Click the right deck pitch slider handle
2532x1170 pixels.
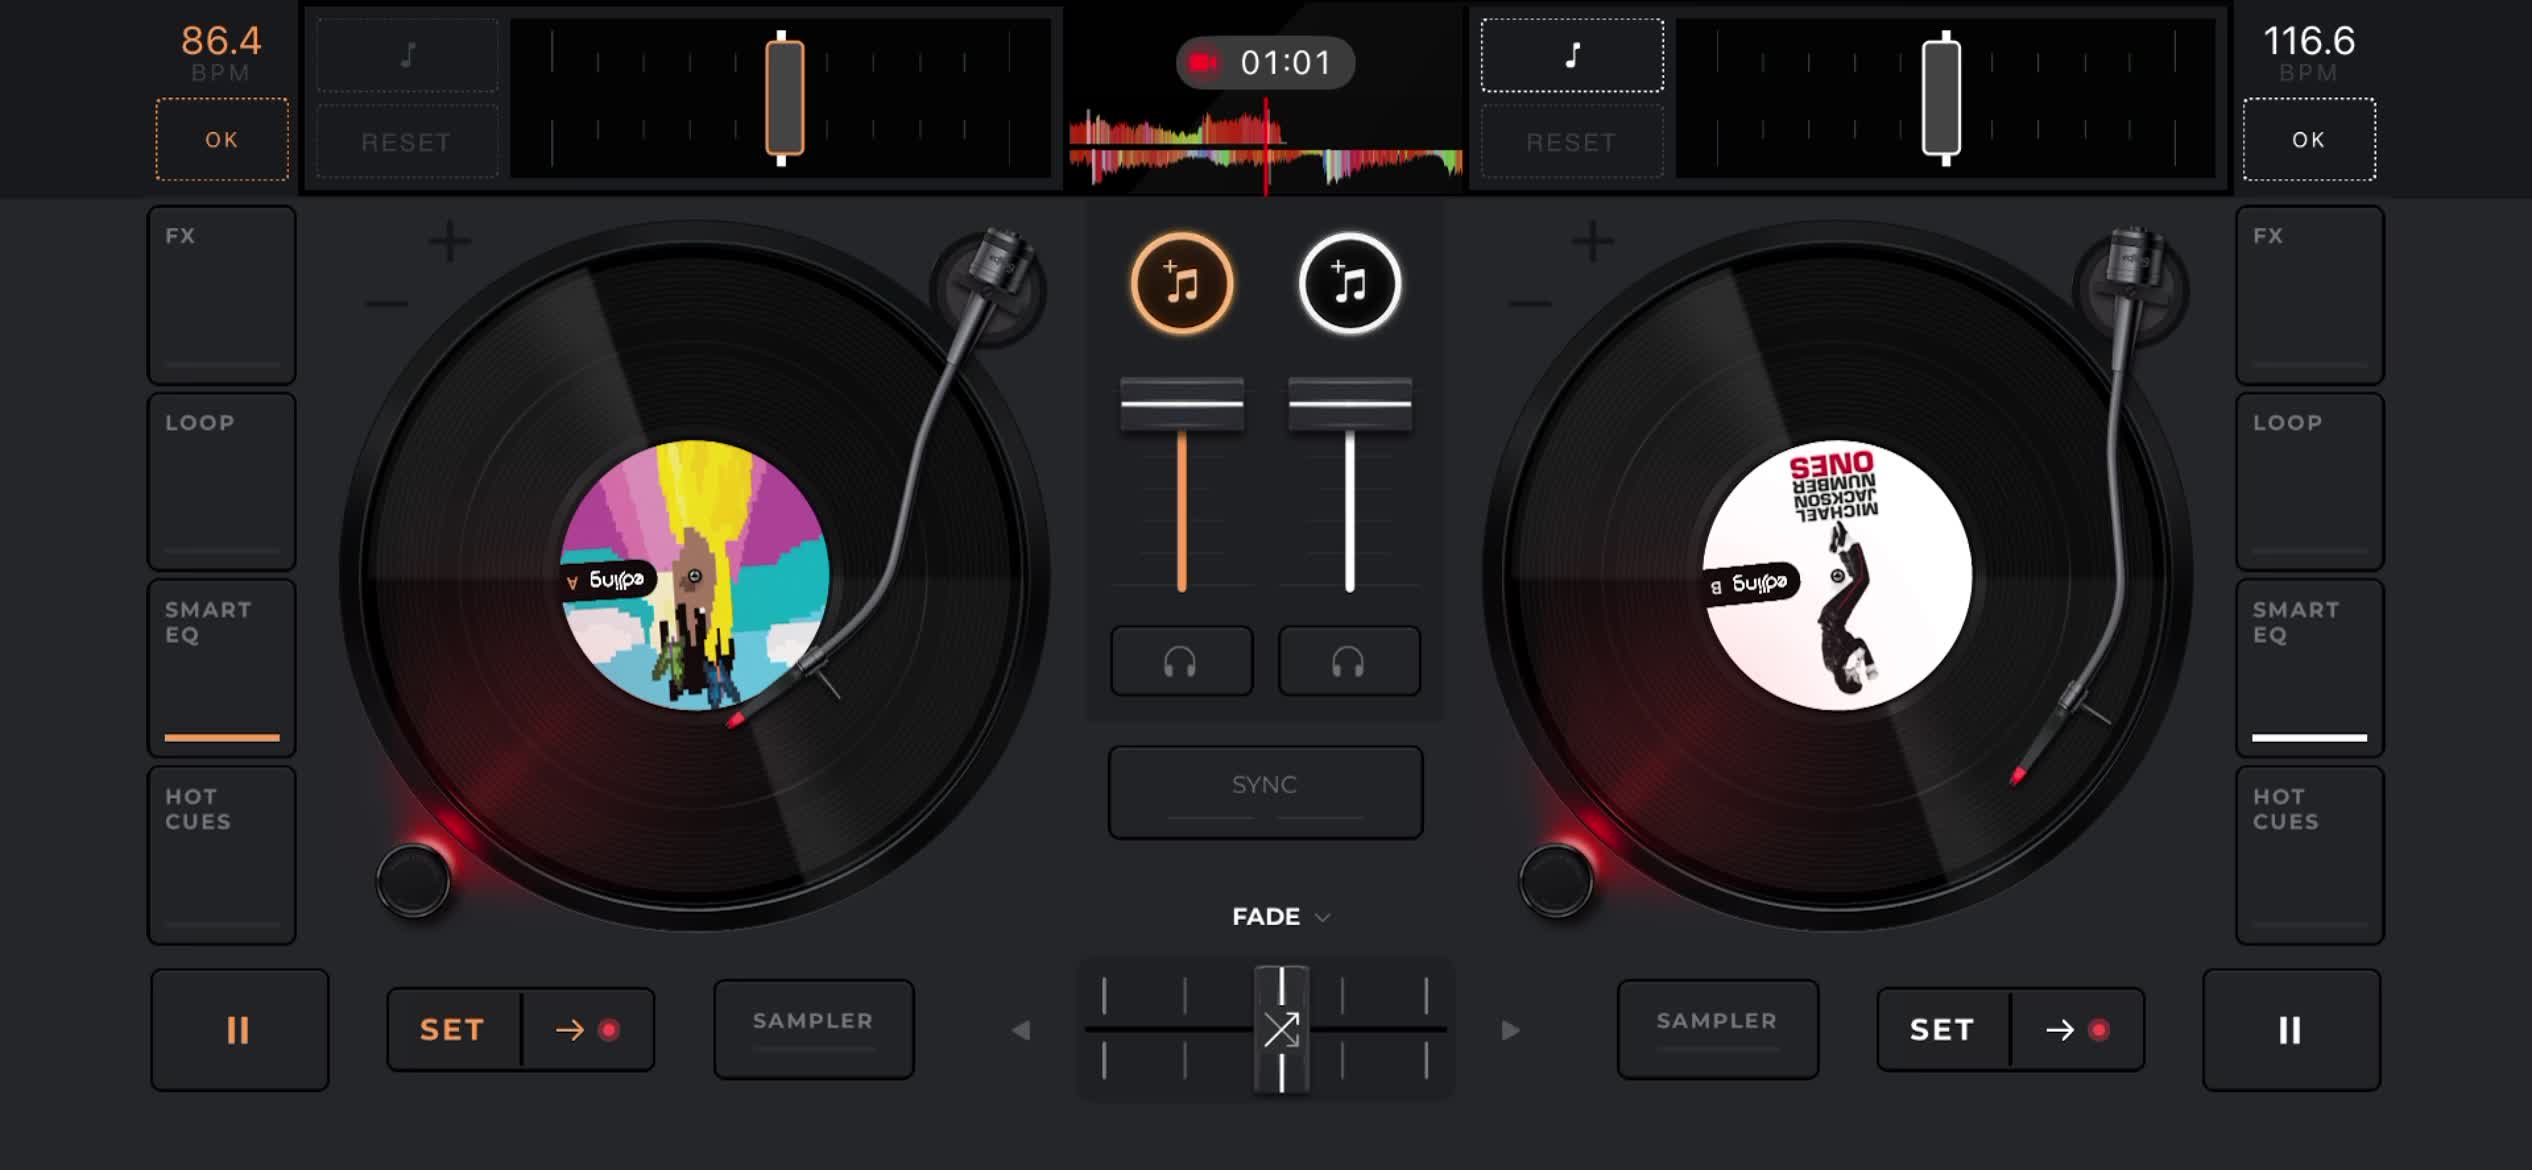(x=1942, y=98)
